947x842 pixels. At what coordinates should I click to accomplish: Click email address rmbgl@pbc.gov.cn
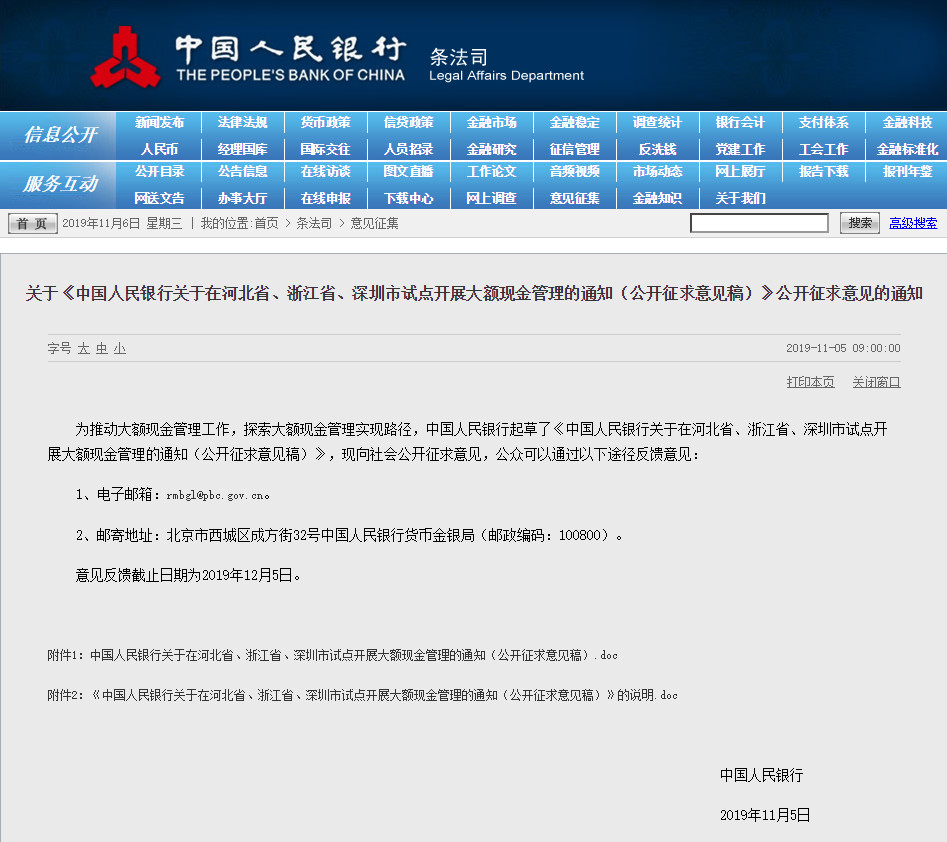pyautogui.click(x=217, y=495)
